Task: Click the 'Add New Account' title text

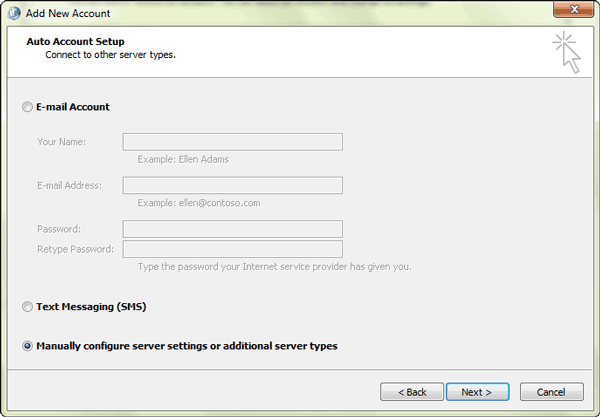Action: (x=68, y=13)
